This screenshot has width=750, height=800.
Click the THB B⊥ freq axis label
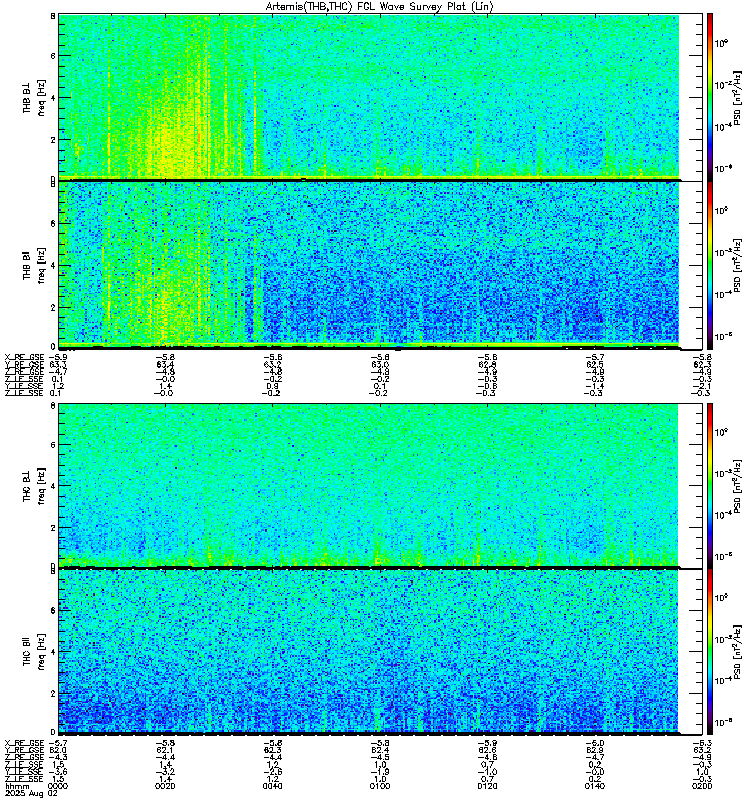pos(34,97)
